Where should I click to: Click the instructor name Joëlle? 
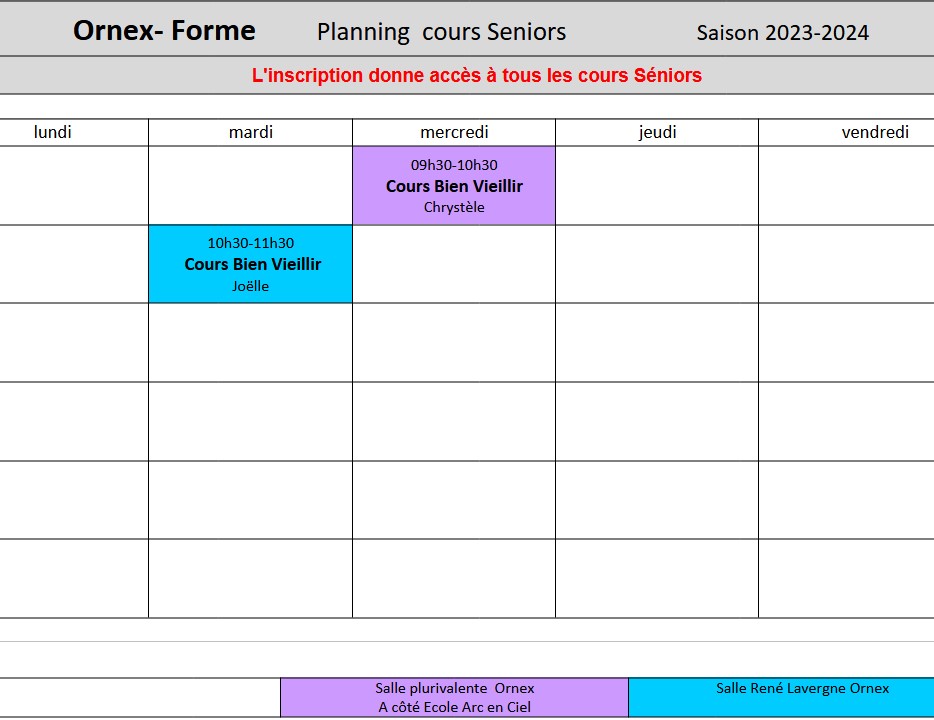251,286
